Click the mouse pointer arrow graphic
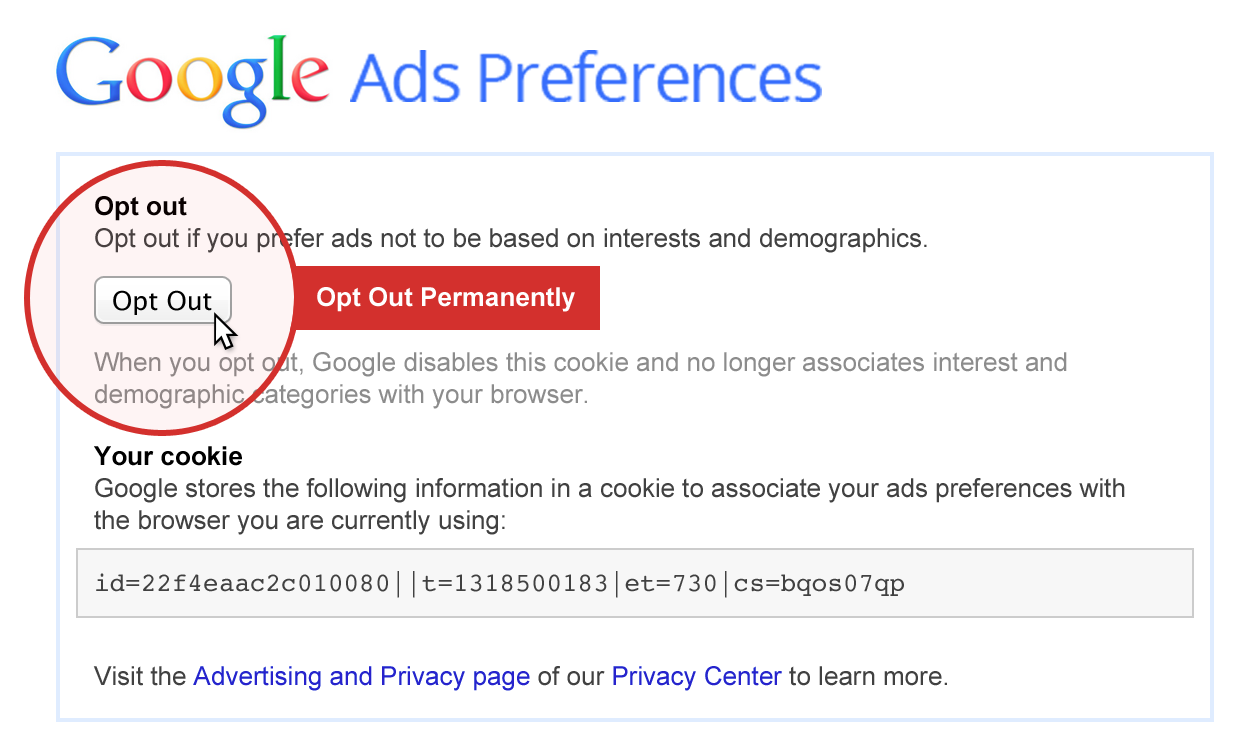Screen dimensions: 1252x756 click(225, 330)
